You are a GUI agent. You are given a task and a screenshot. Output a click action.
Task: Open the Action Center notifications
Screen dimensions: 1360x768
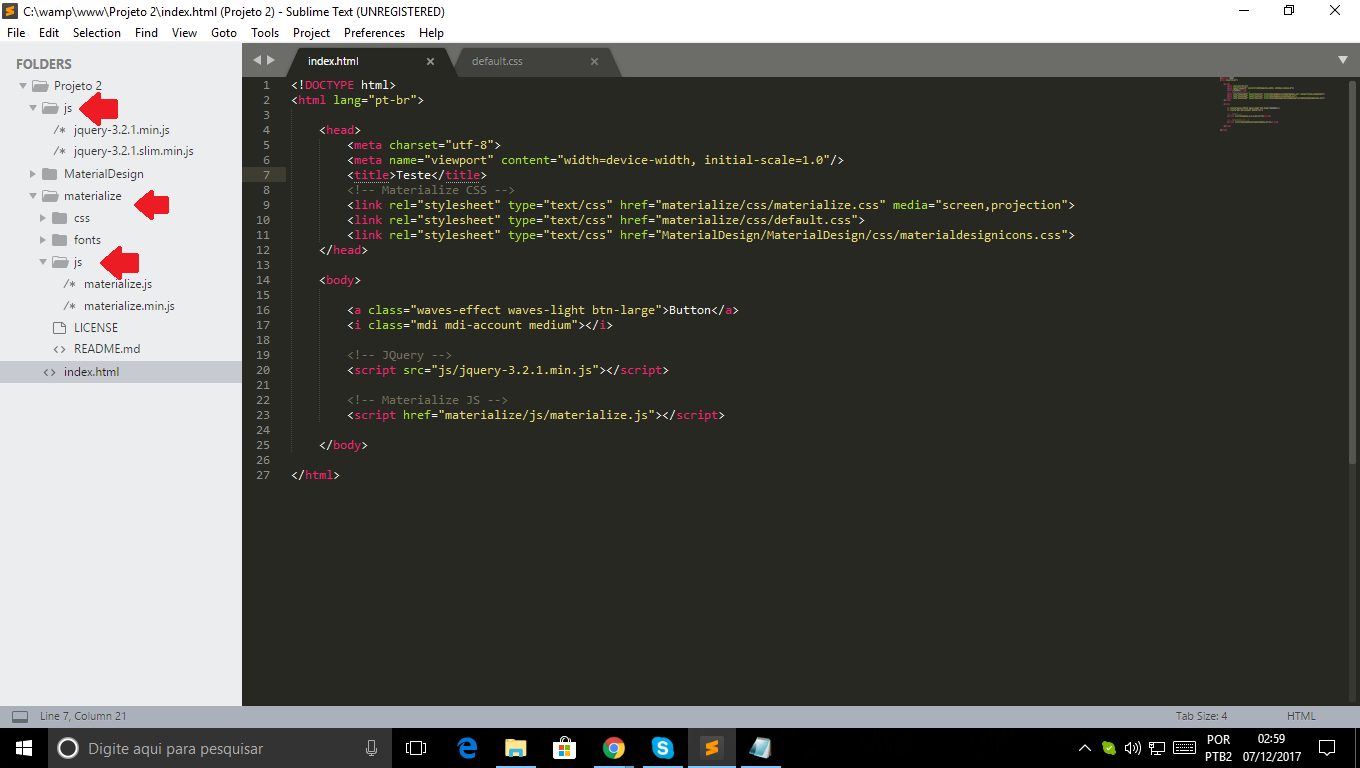point(1327,748)
